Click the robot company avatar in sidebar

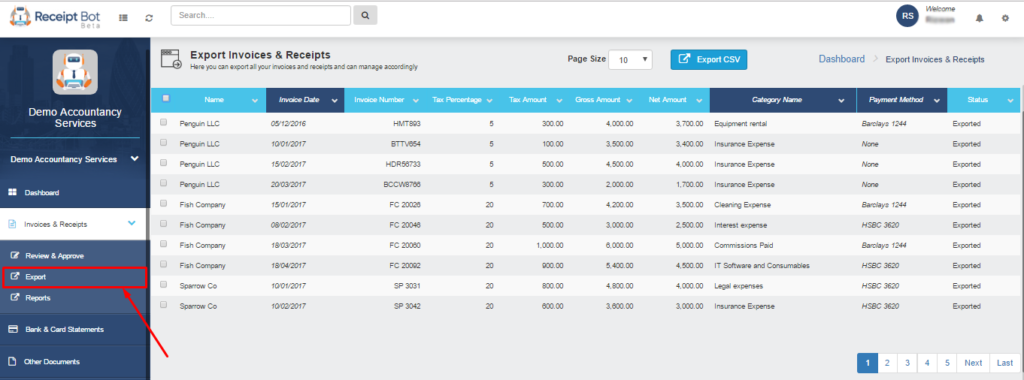(75, 72)
